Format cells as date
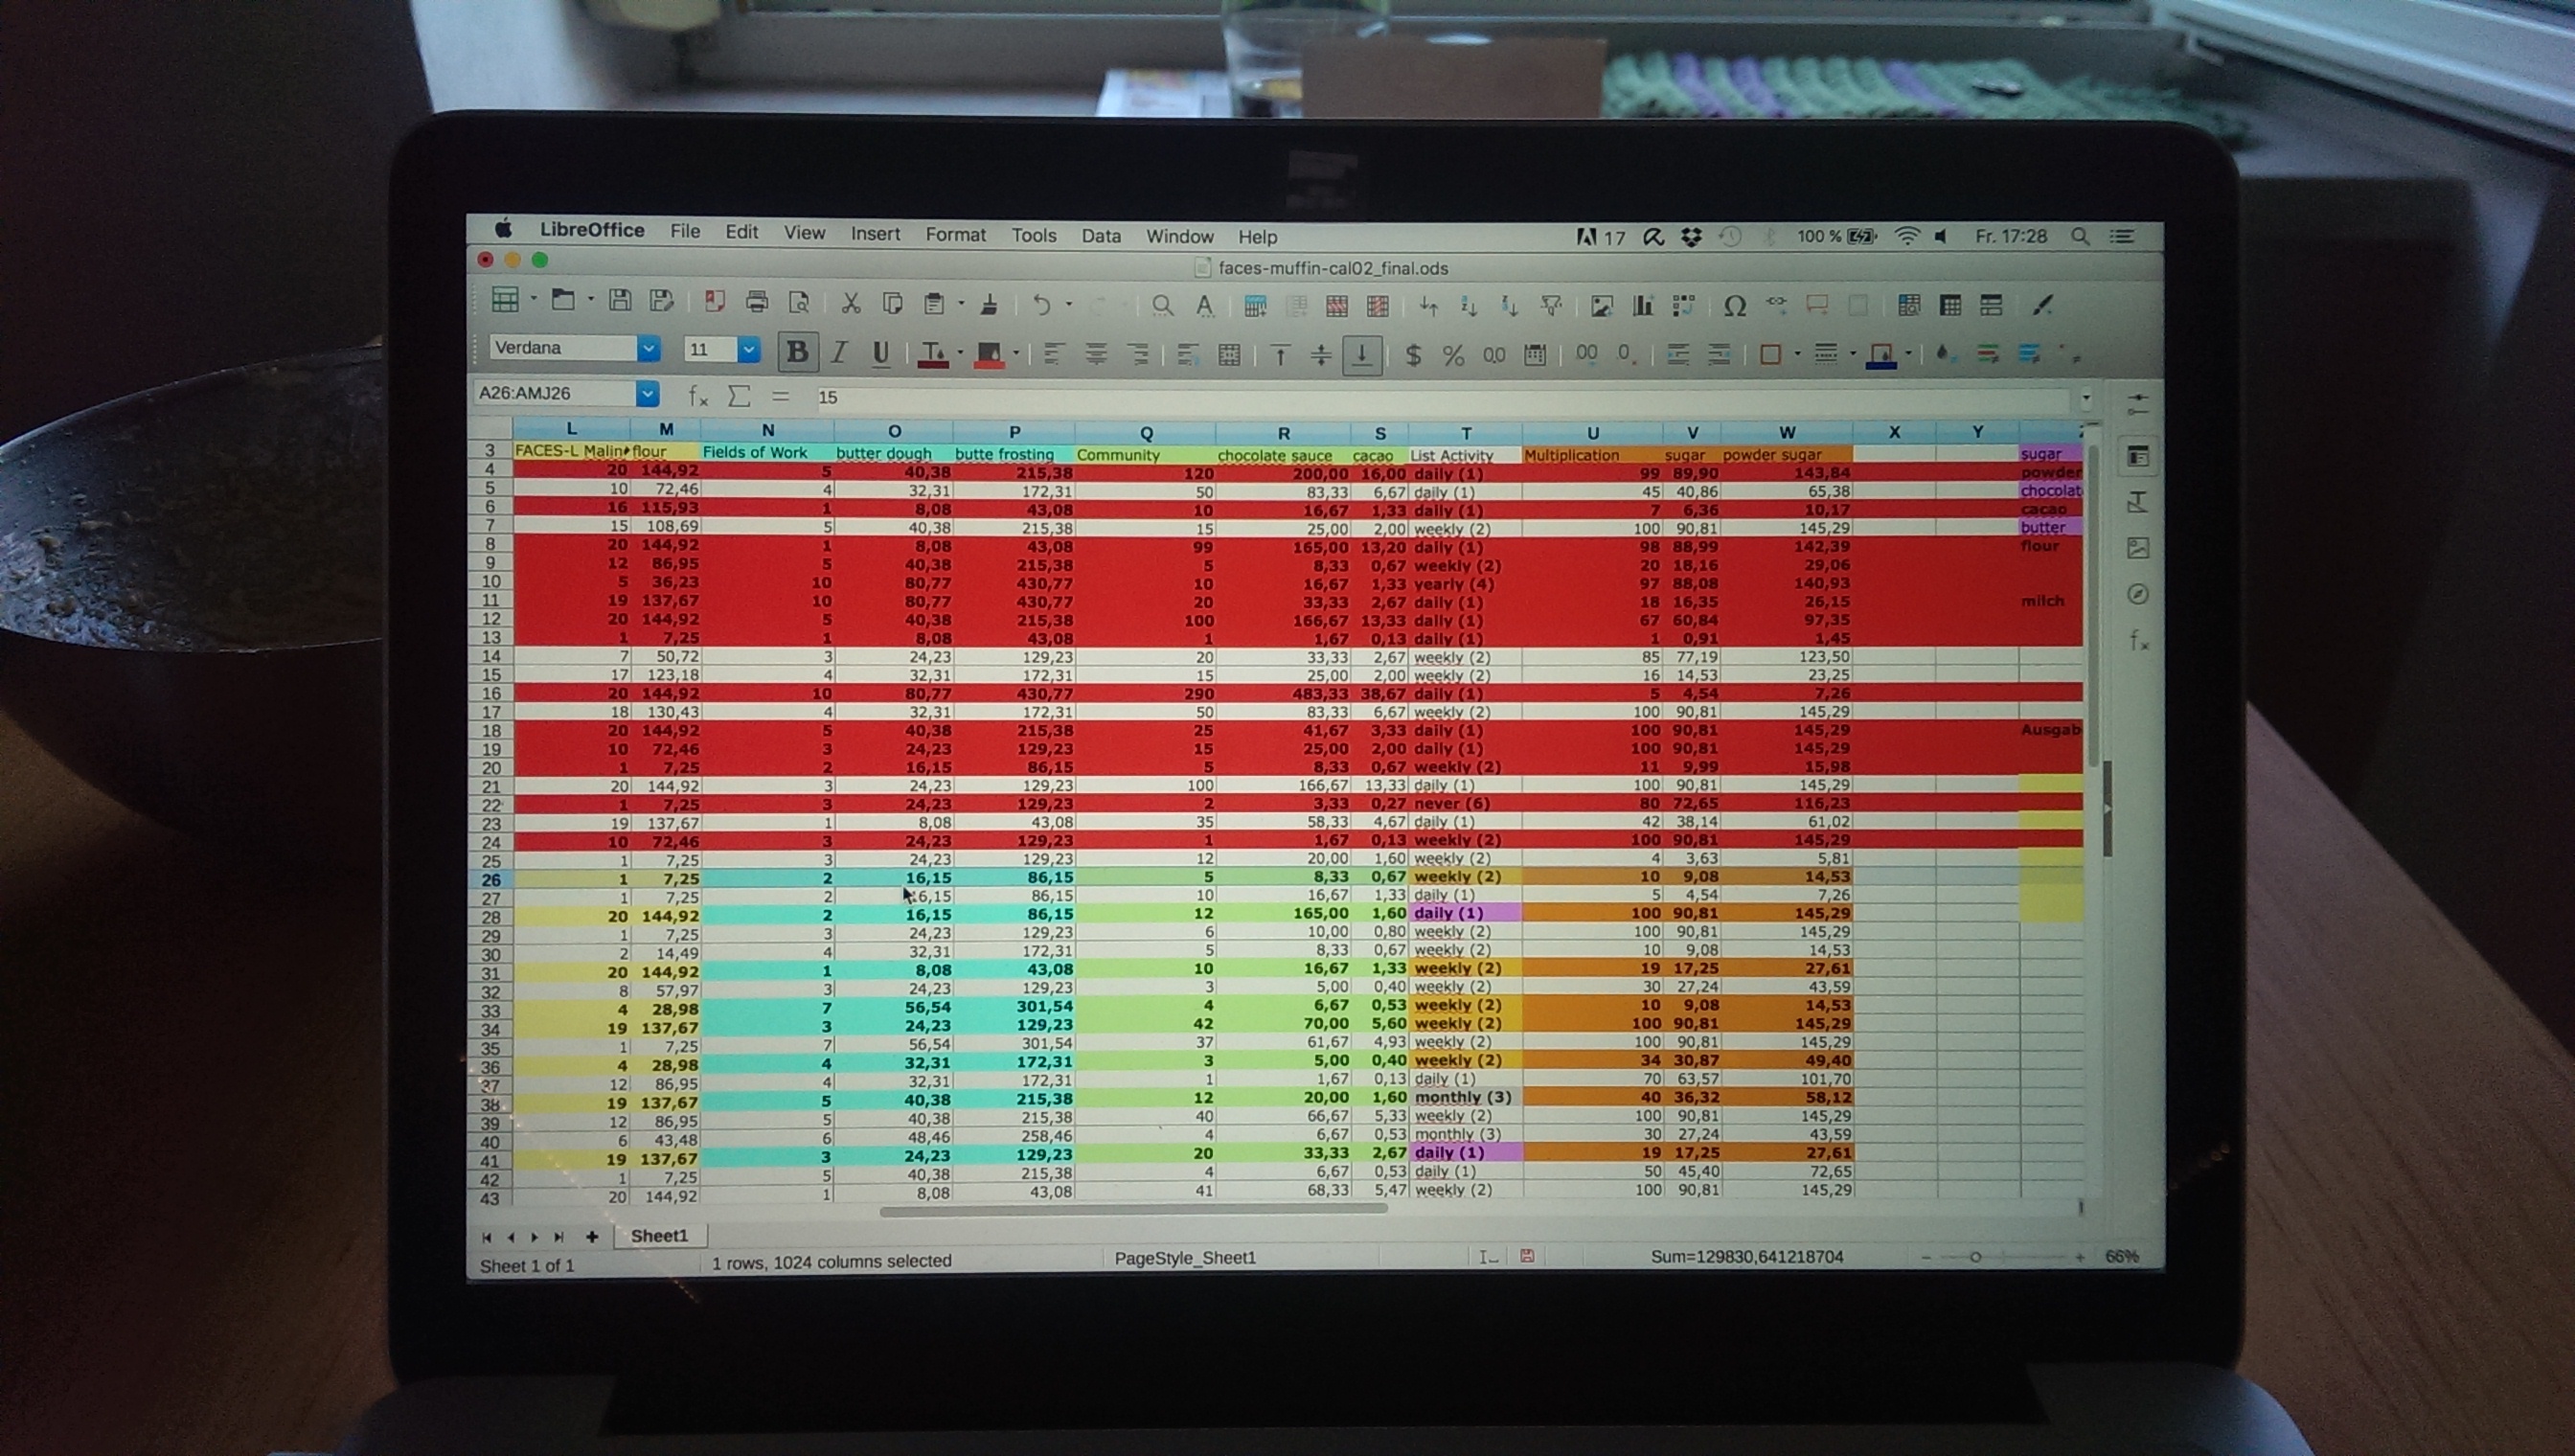Screen dimensions: 2575x1456 coord(1535,355)
